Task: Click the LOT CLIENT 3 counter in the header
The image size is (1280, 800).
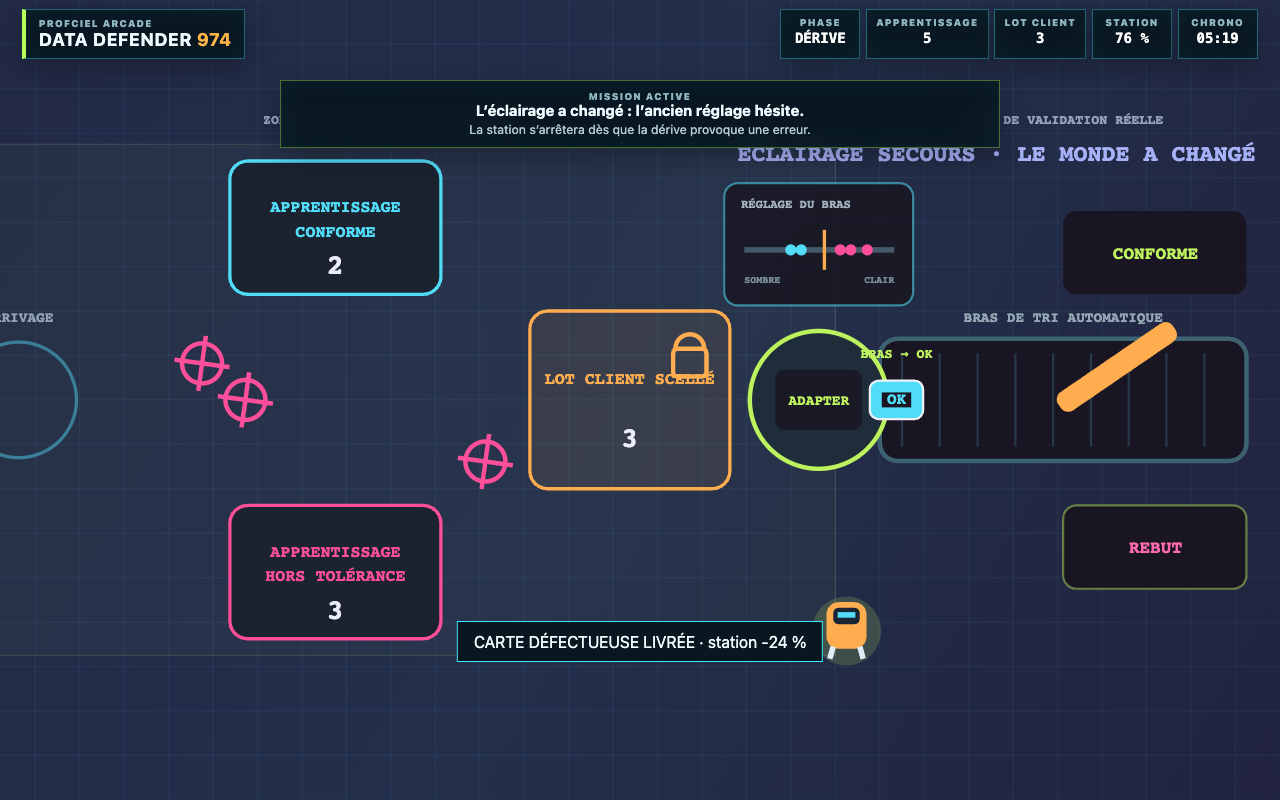Action: click(x=1040, y=34)
